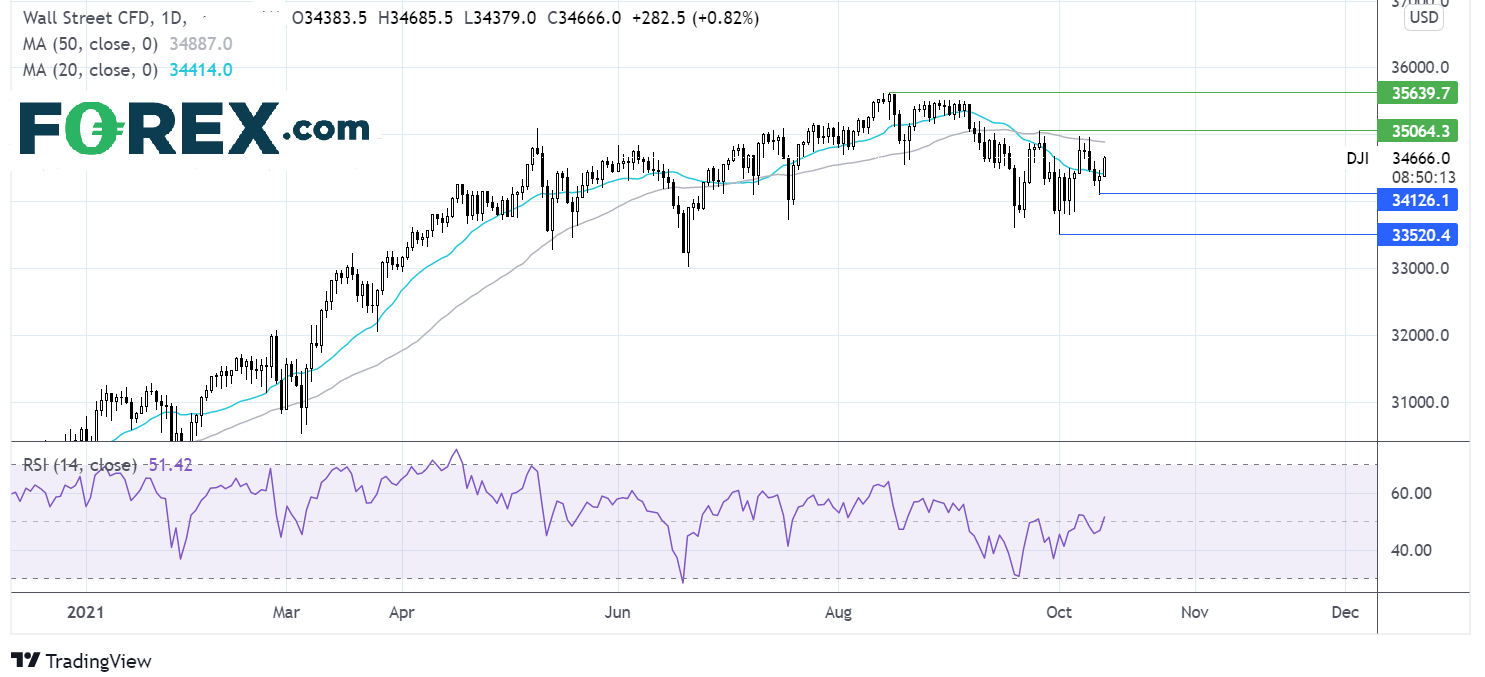Click the Apr time axis label
Image resolution: width=1485 pixels, height=677 pixels.
(401, 612)
